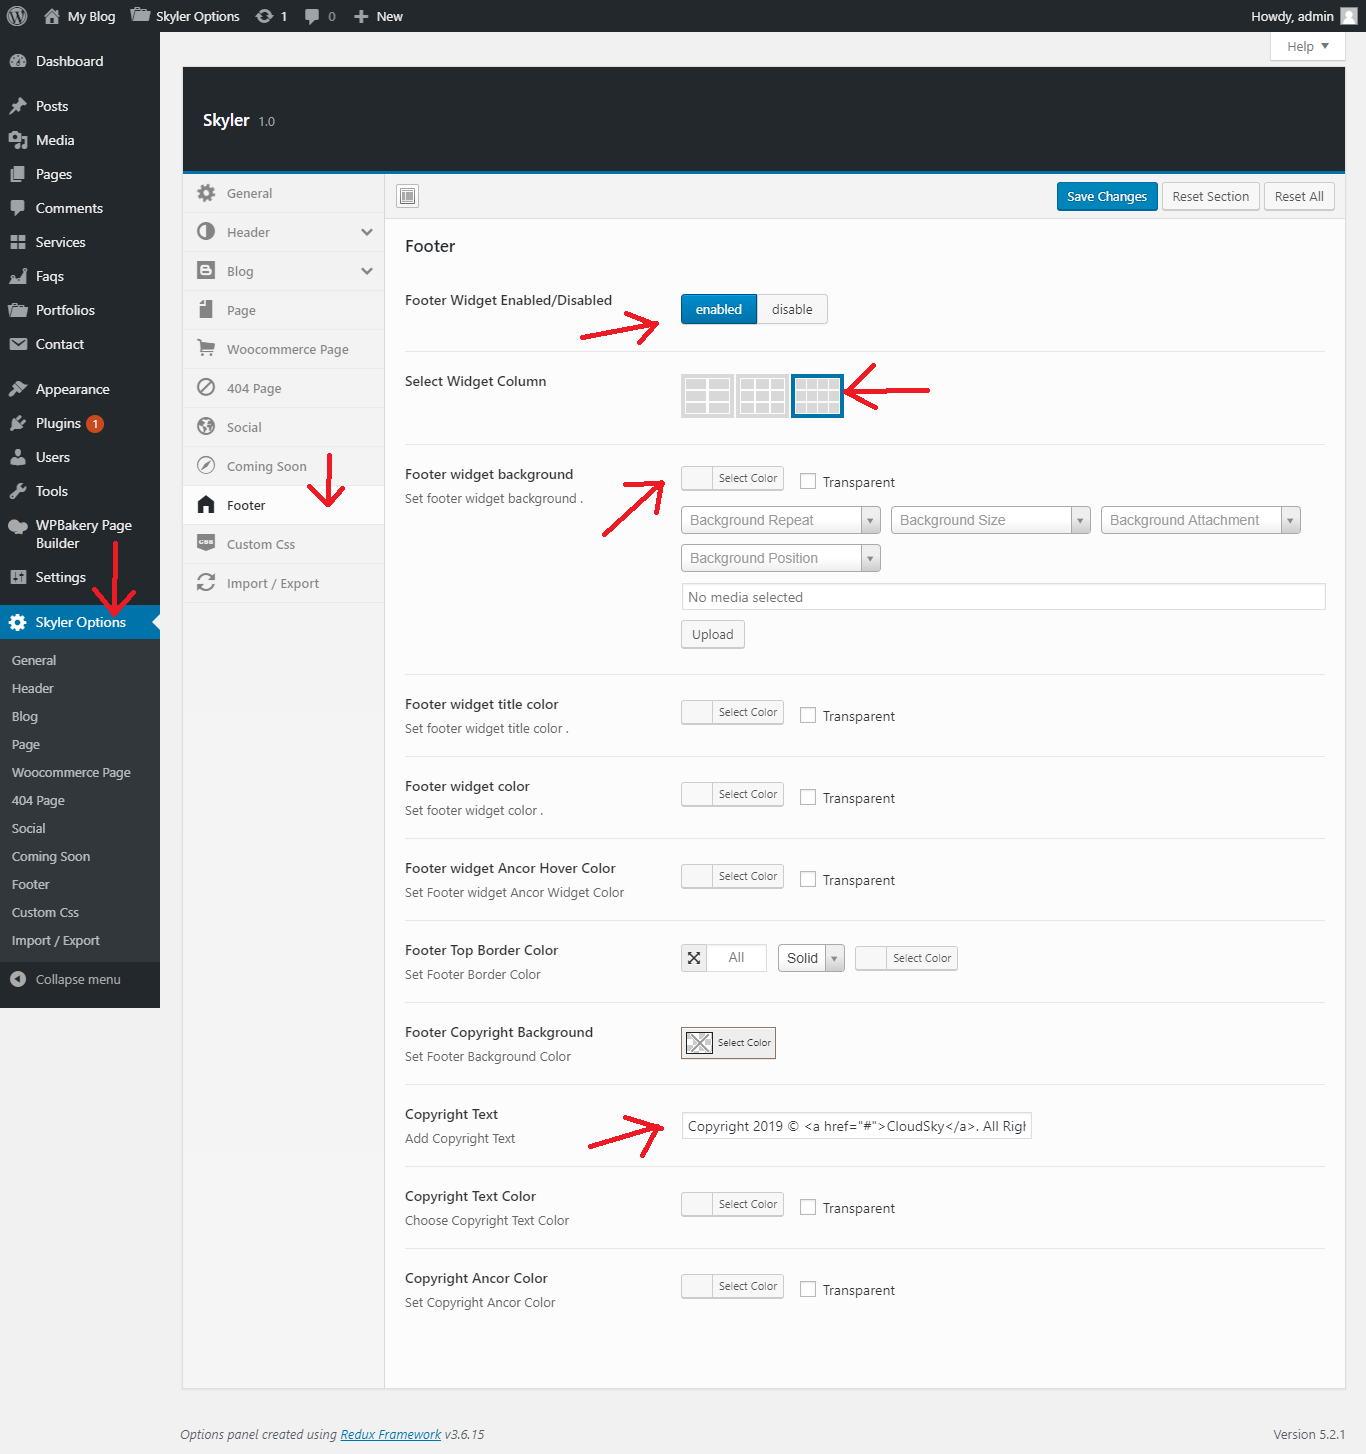The width and height of the screenshot is (1366, 1454).
Task: Click the Comments icon in sidebar
Action: coord(18,208)
